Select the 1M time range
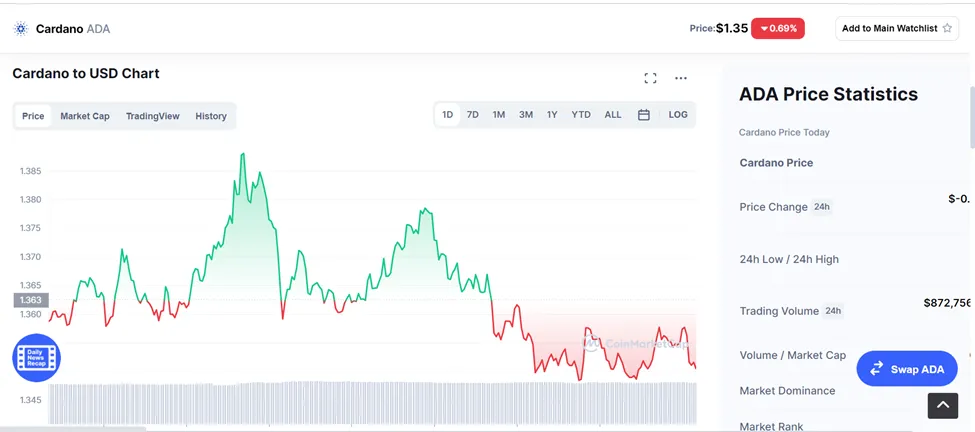 click(x=499, y=115)
